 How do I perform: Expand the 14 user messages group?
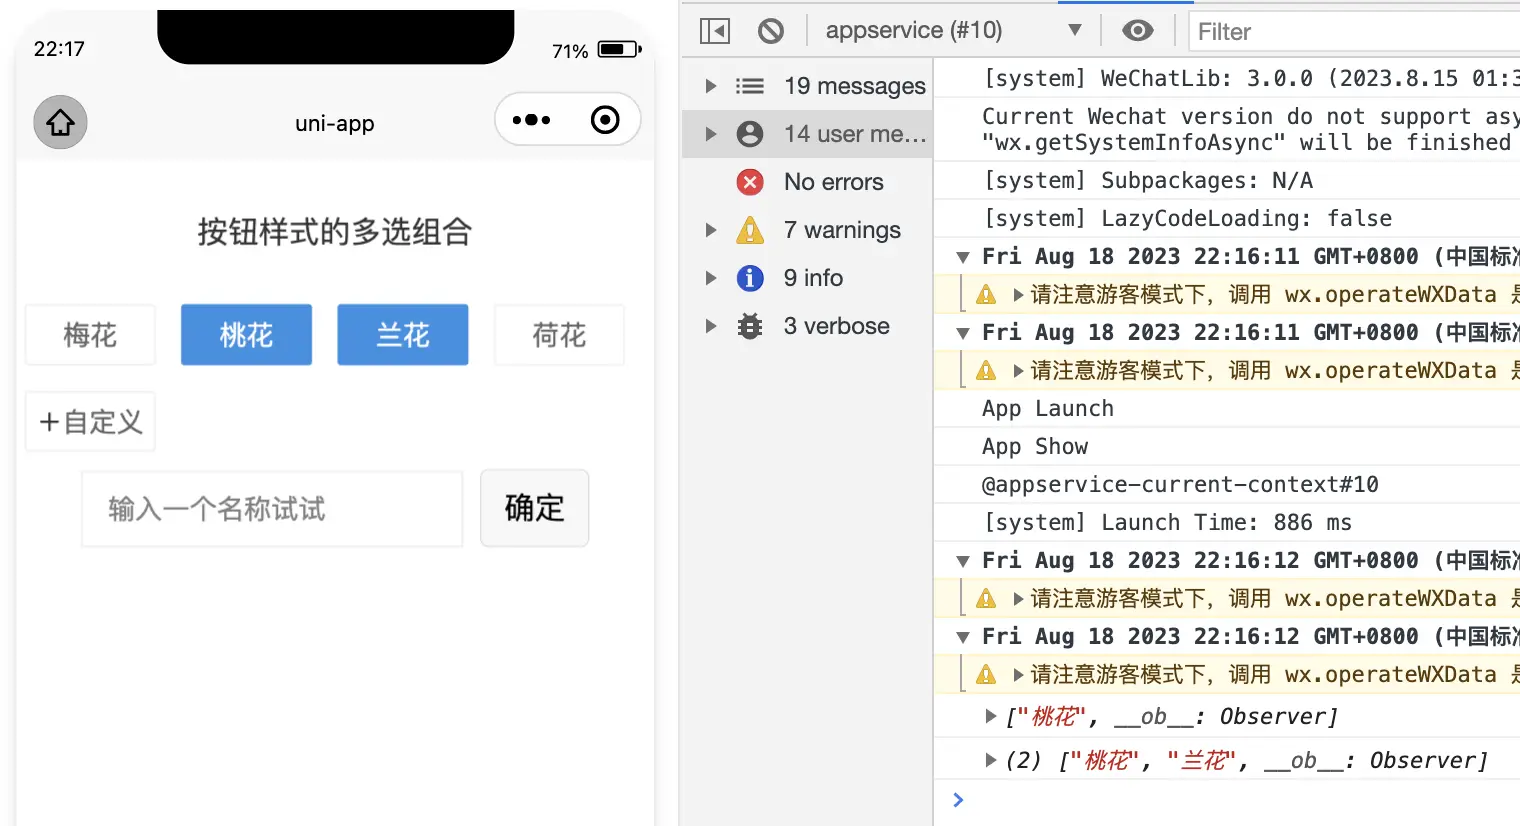tap(711, 134)
